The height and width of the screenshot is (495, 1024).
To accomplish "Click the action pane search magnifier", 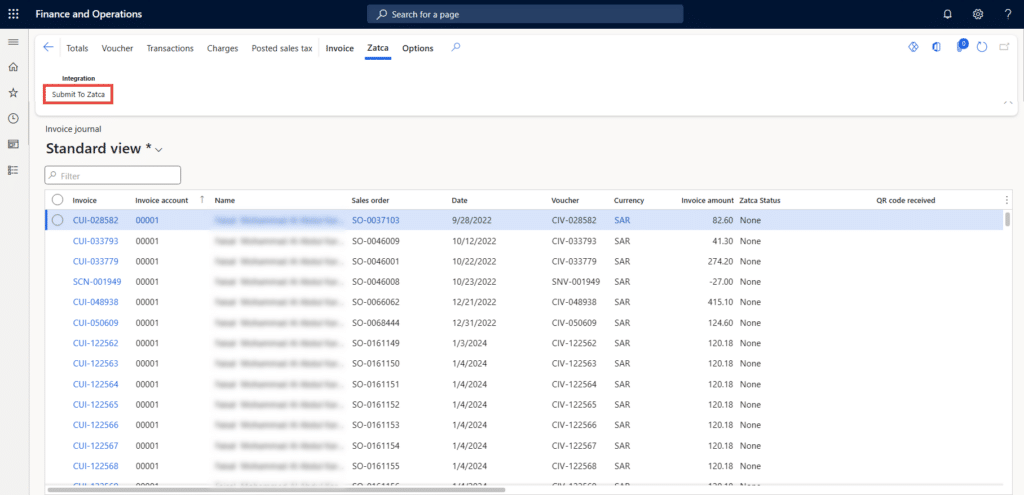I will (x=456, y=47).
